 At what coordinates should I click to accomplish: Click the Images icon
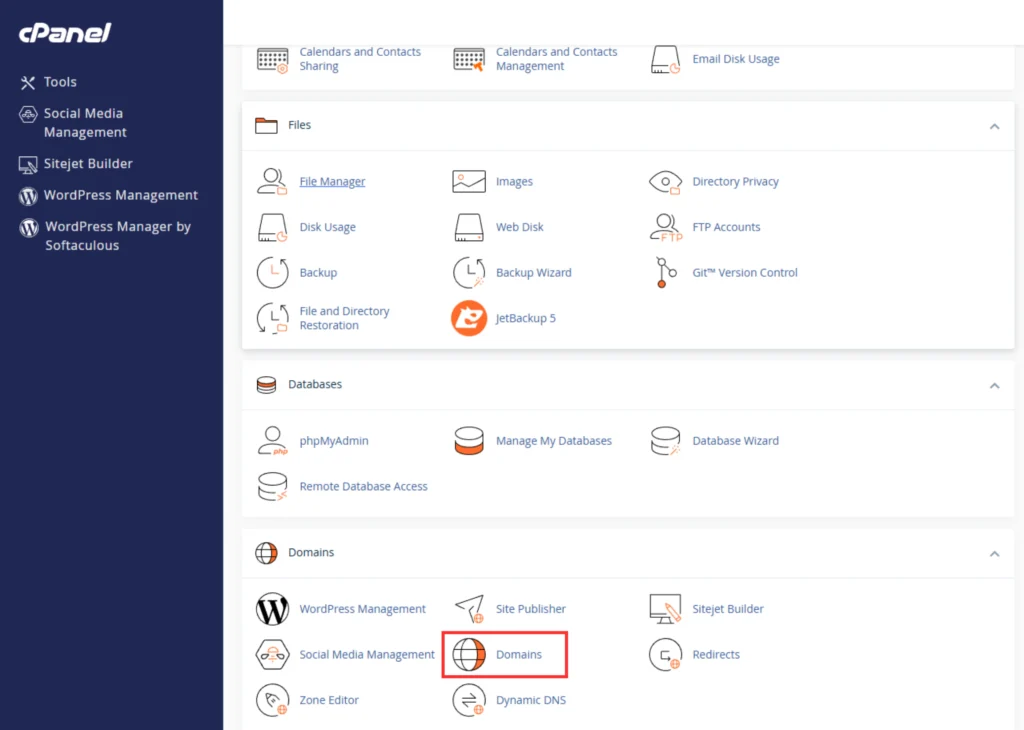469,182
